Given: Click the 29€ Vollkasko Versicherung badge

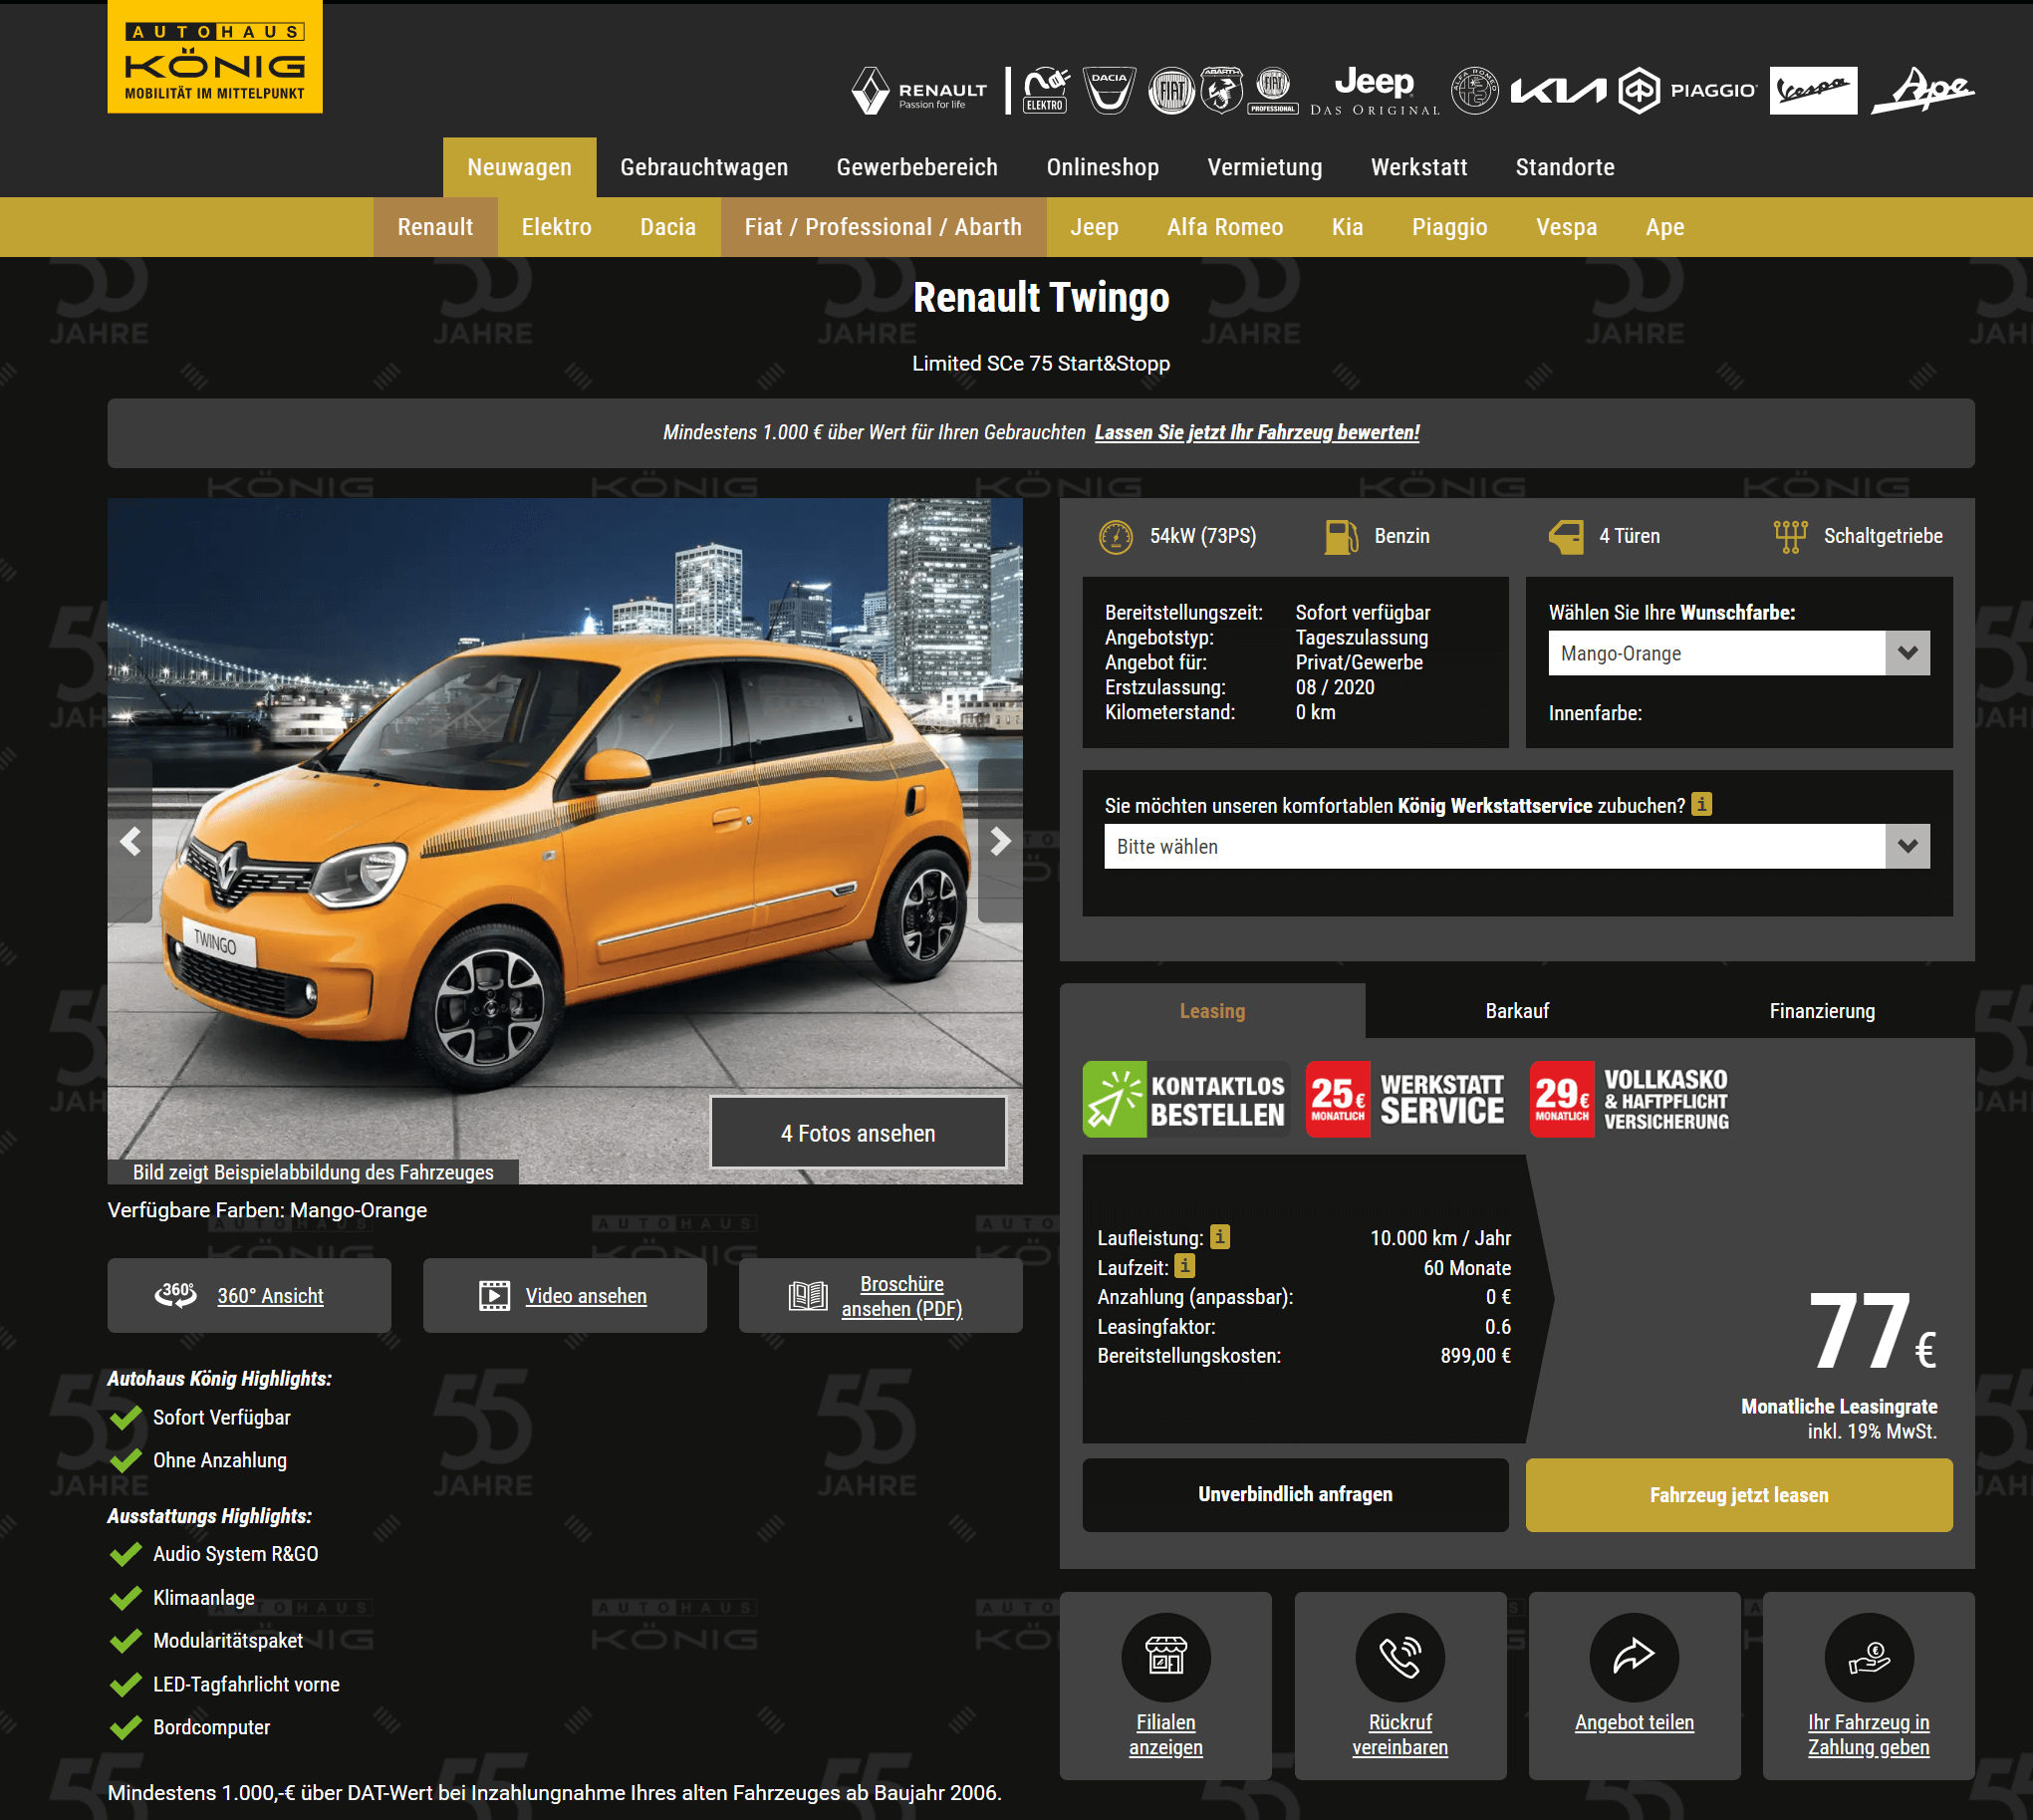Looking at the screenshot, I should pyautogui.click(x=1630, y=1099).
